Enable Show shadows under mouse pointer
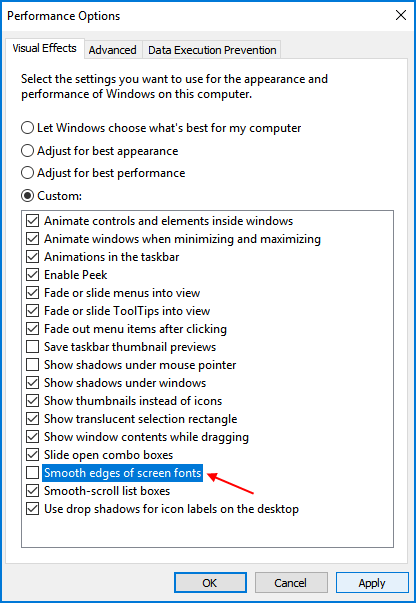The image size is (416, 603). click(33, 365)
